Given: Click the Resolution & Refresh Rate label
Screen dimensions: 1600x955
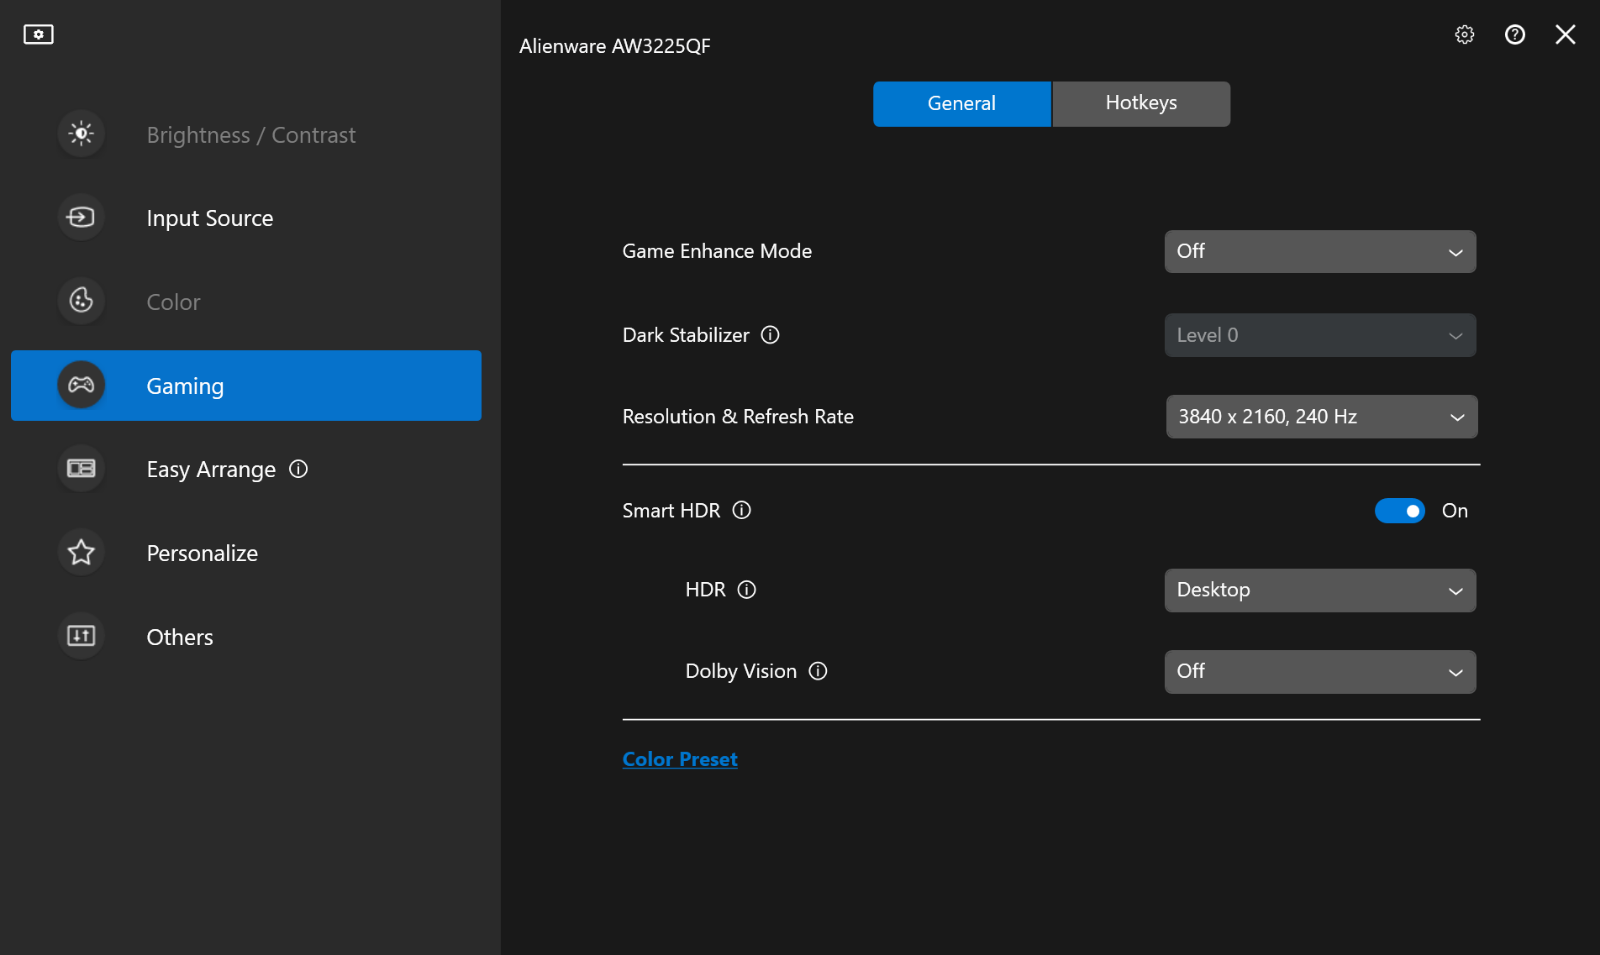Looking at the screenshot, I should pyautogui.click(x=738, y=417).
